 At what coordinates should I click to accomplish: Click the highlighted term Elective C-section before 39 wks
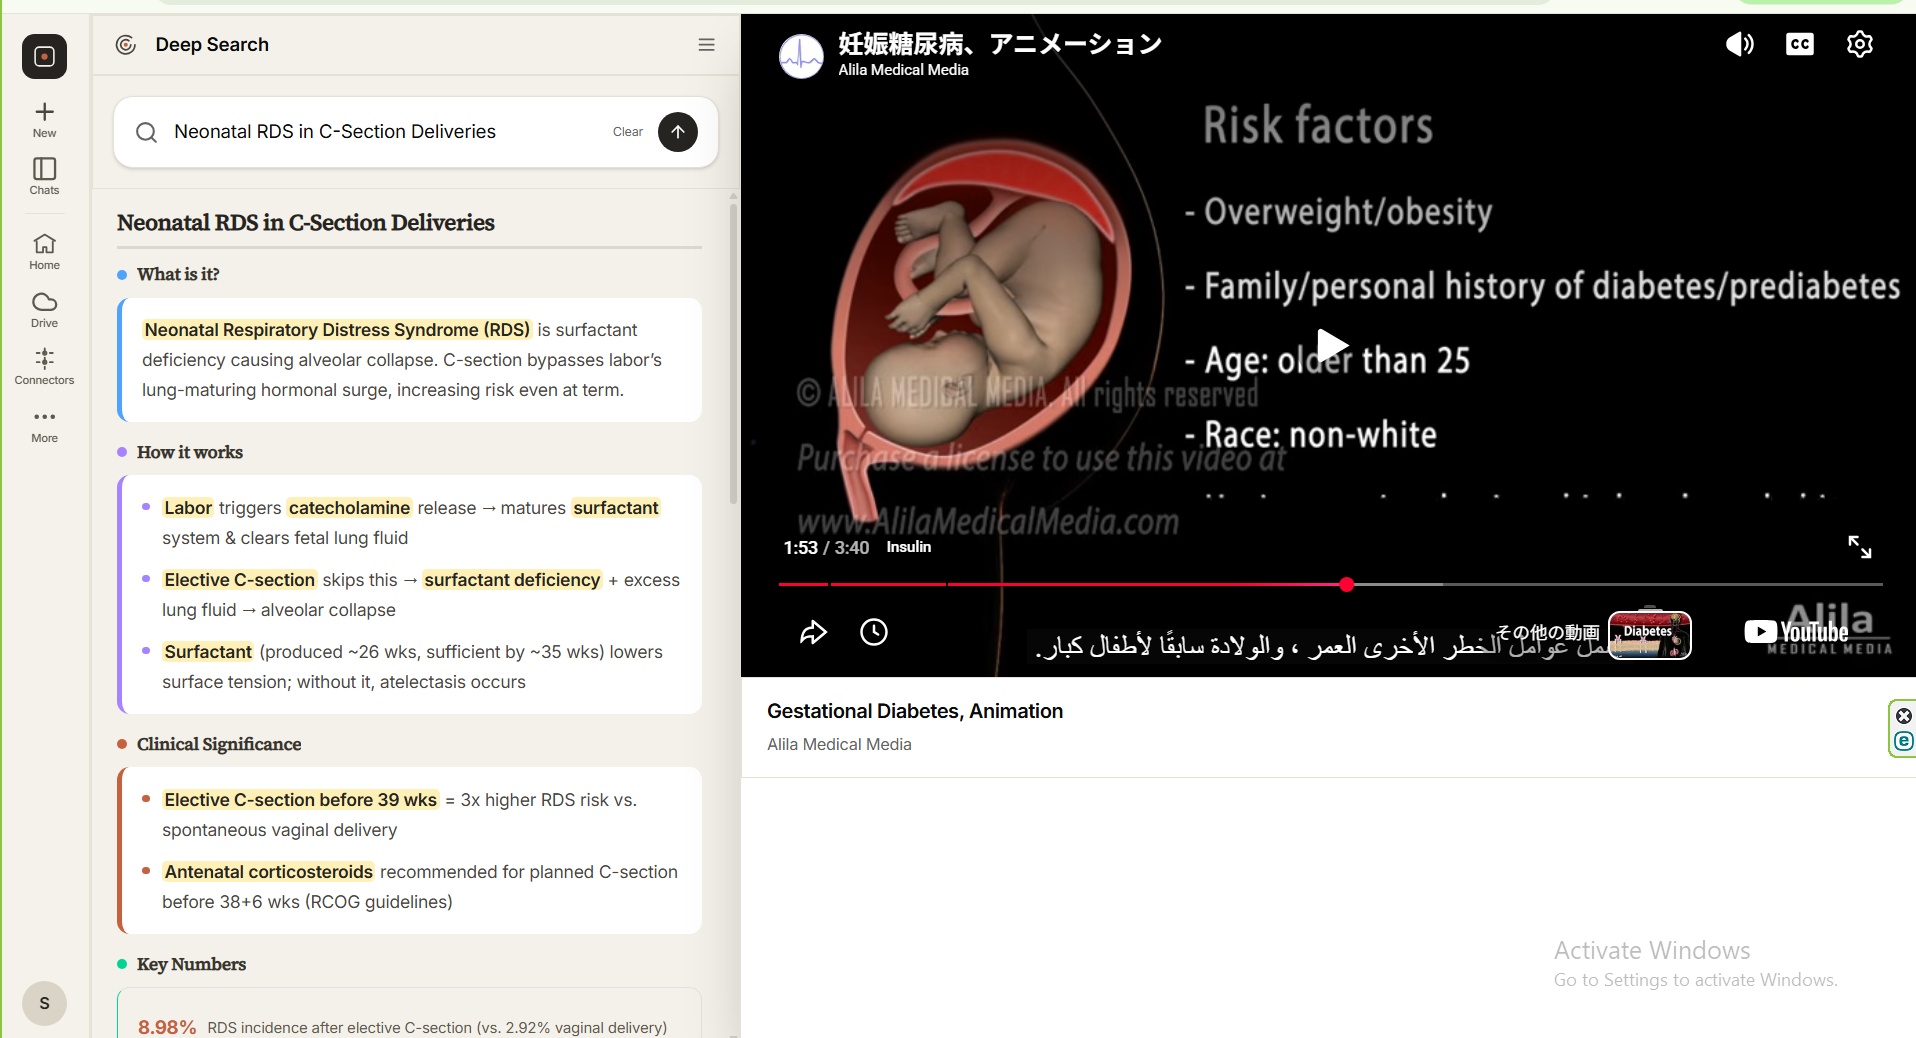click(301, 800)
